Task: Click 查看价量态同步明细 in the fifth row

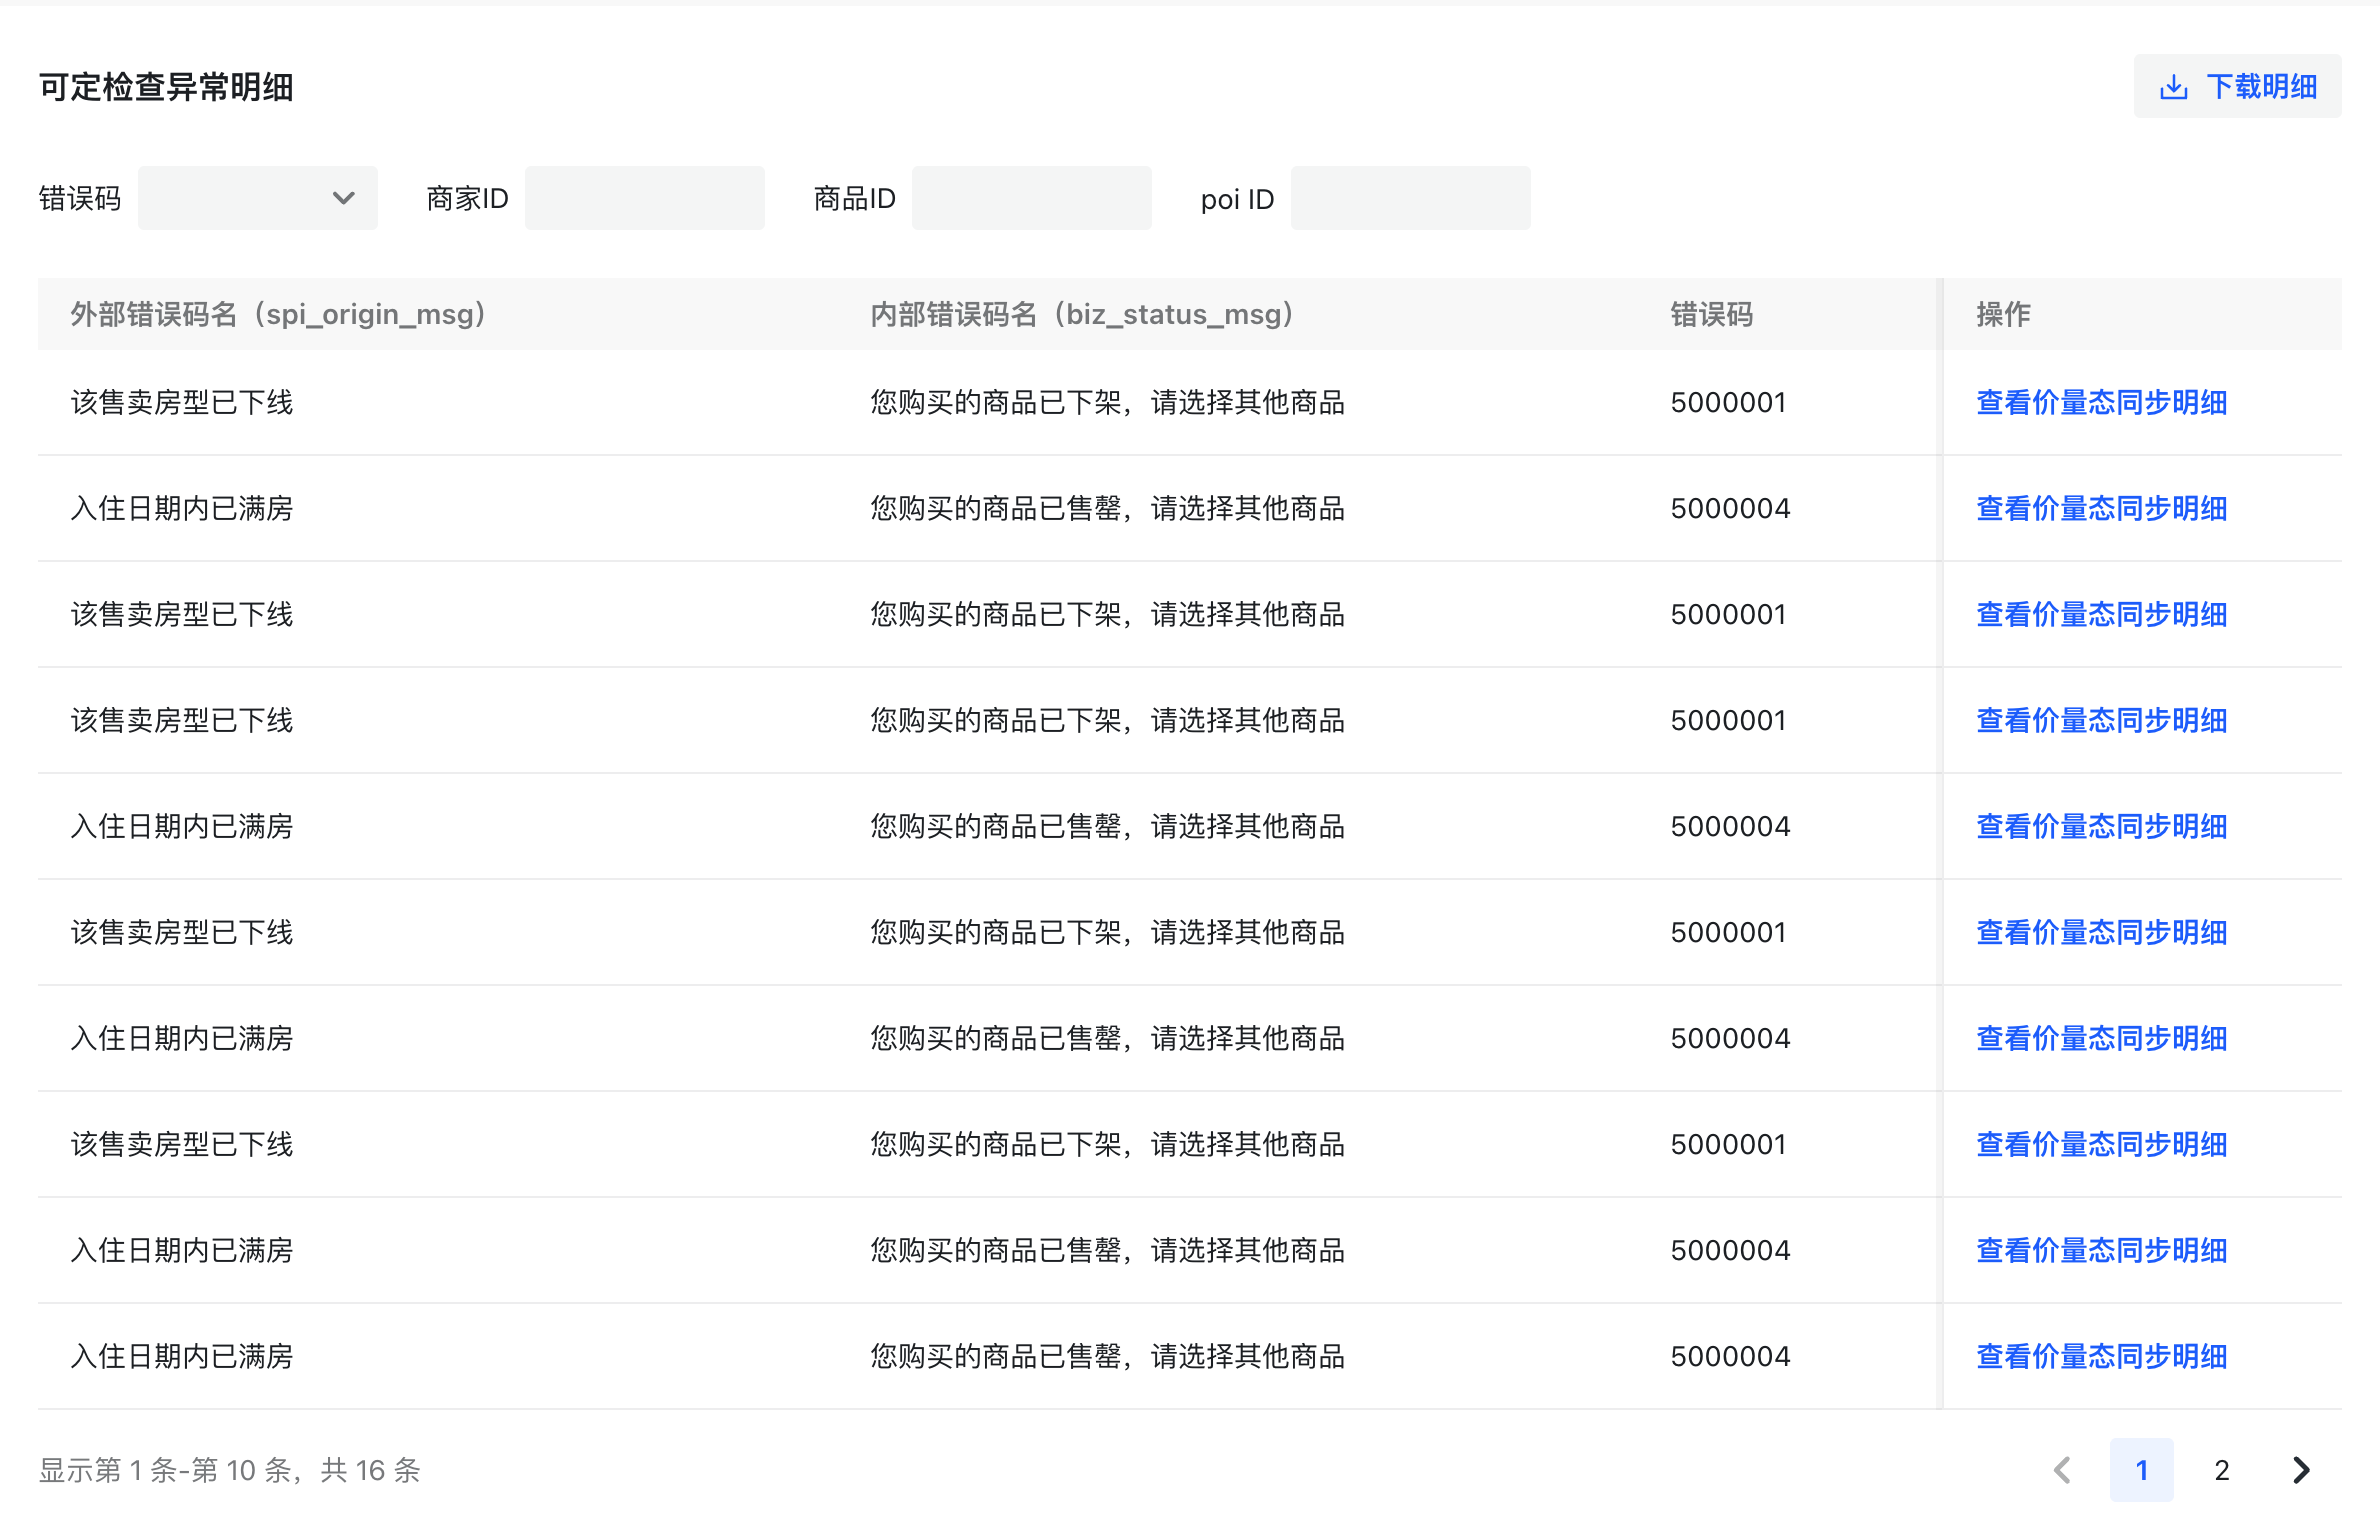Action: pos(2101,826)
